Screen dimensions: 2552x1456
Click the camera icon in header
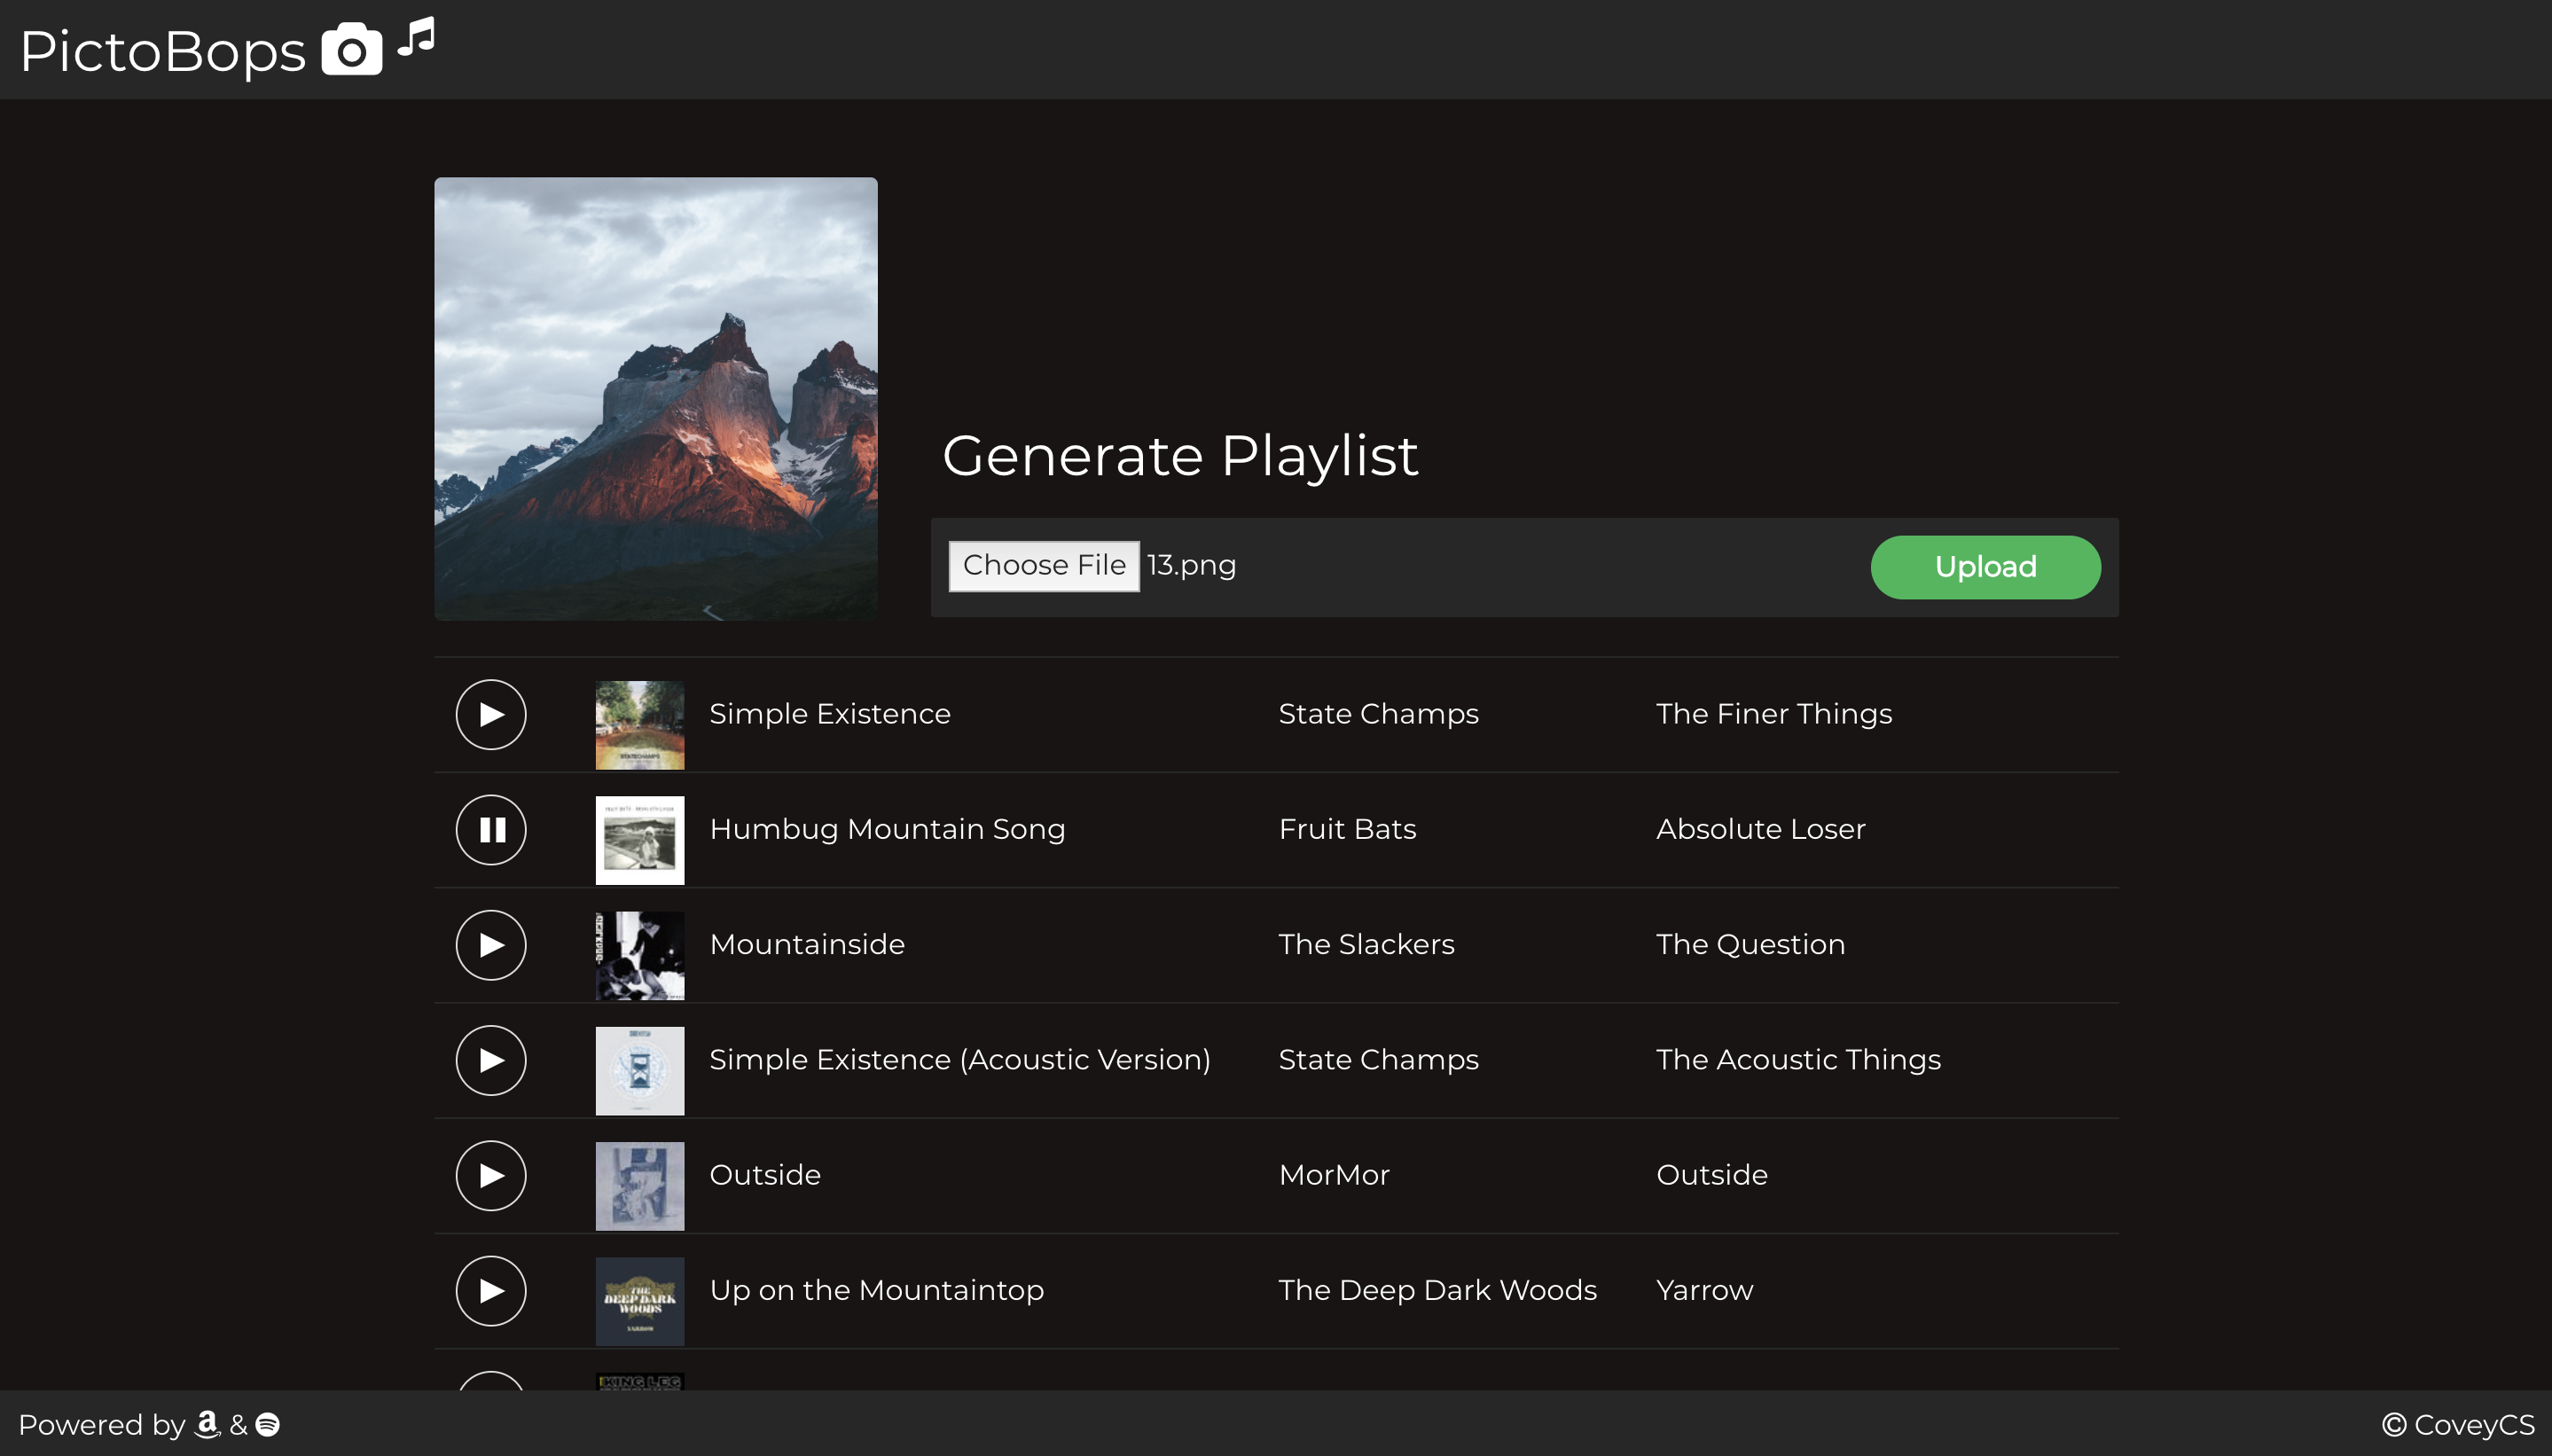click(352, 50)
